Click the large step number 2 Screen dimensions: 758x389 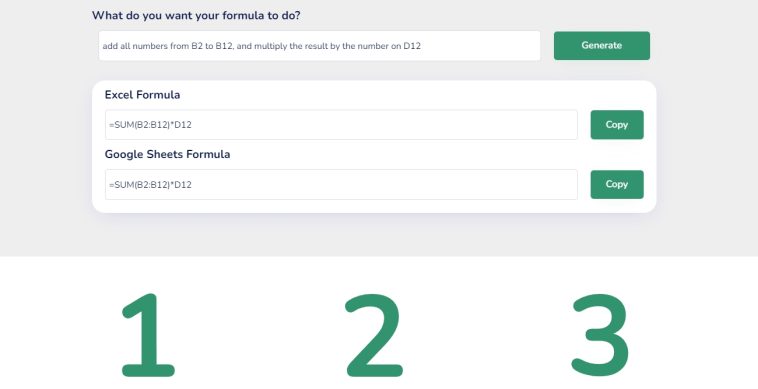pyautogui.click(x=374, y=335)
